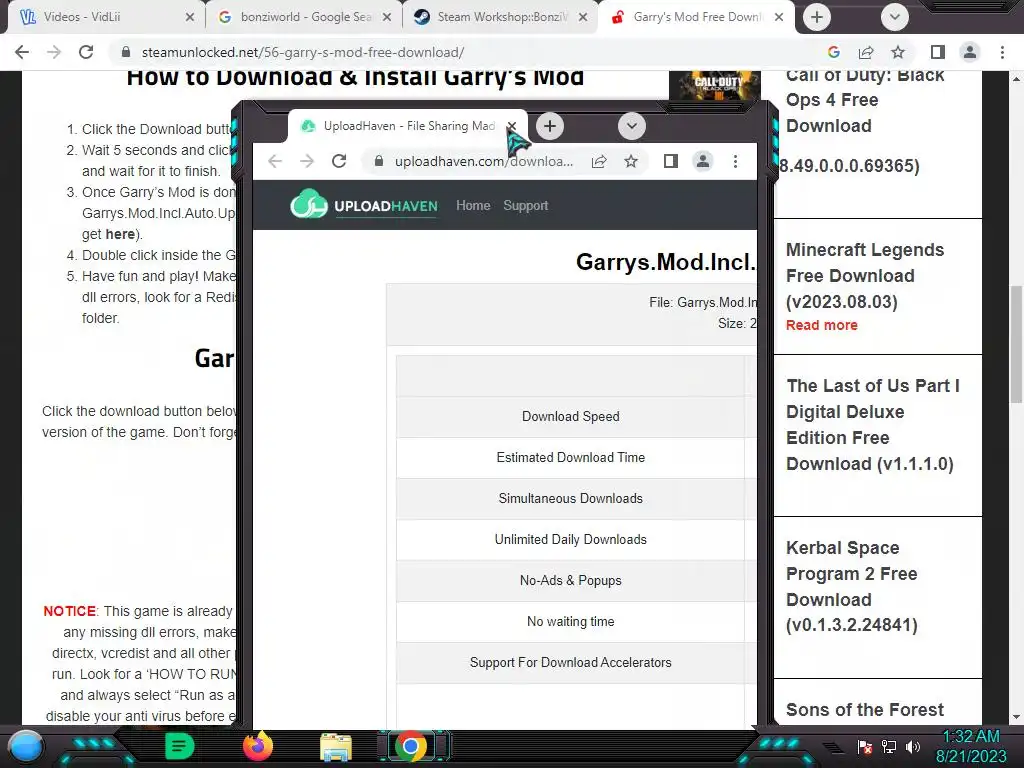Go back in UploadHaven window
Viewport: 1024px width, 768px height.
coord(275,161)
